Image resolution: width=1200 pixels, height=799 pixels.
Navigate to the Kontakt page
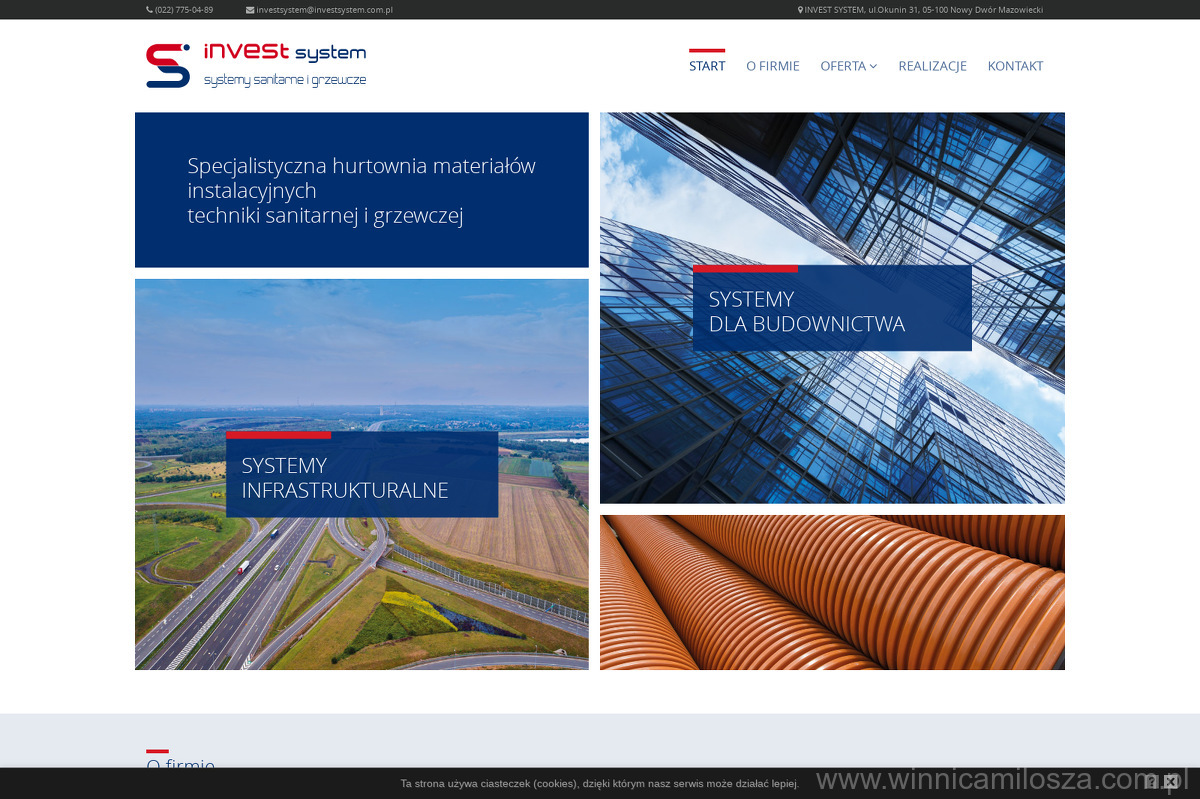point(1015,66)
